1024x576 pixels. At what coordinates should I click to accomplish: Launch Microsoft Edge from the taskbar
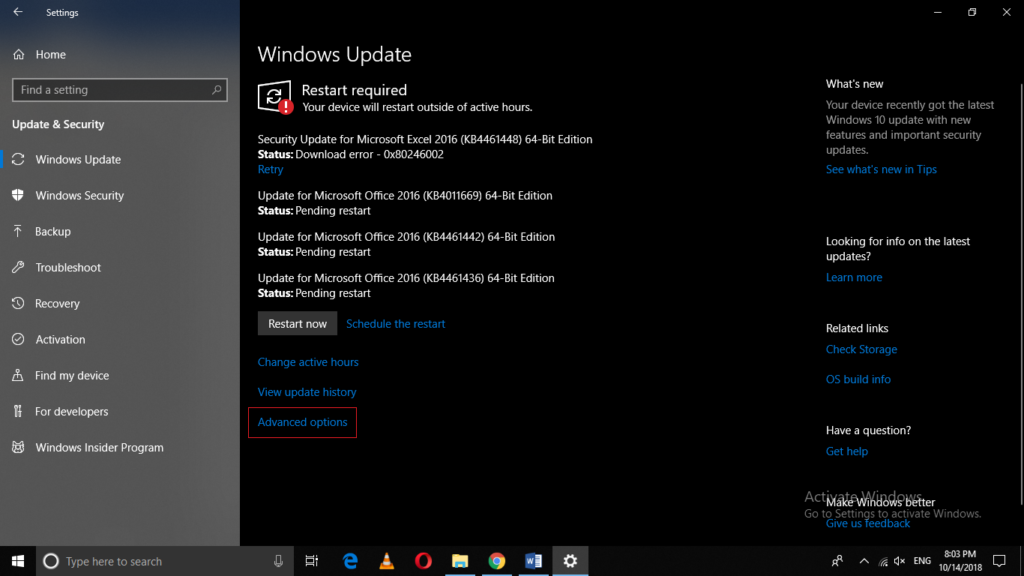coord(350,561)
